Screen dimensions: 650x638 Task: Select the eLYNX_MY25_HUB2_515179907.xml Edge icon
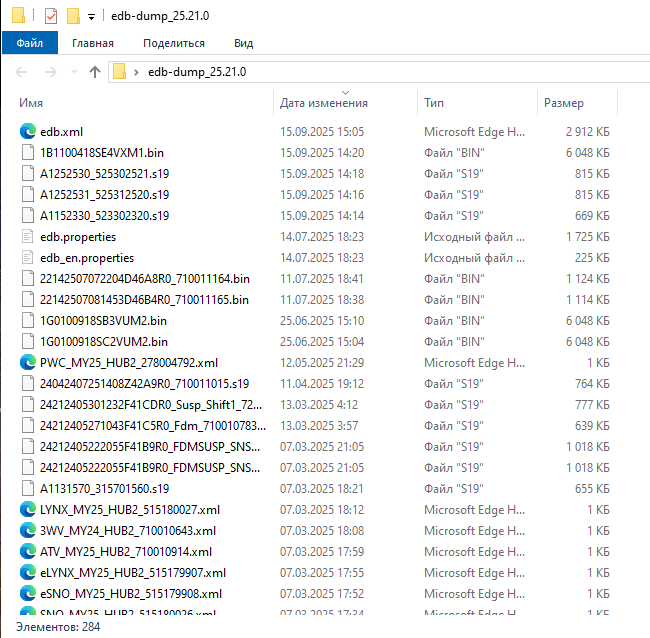point(28,573)
